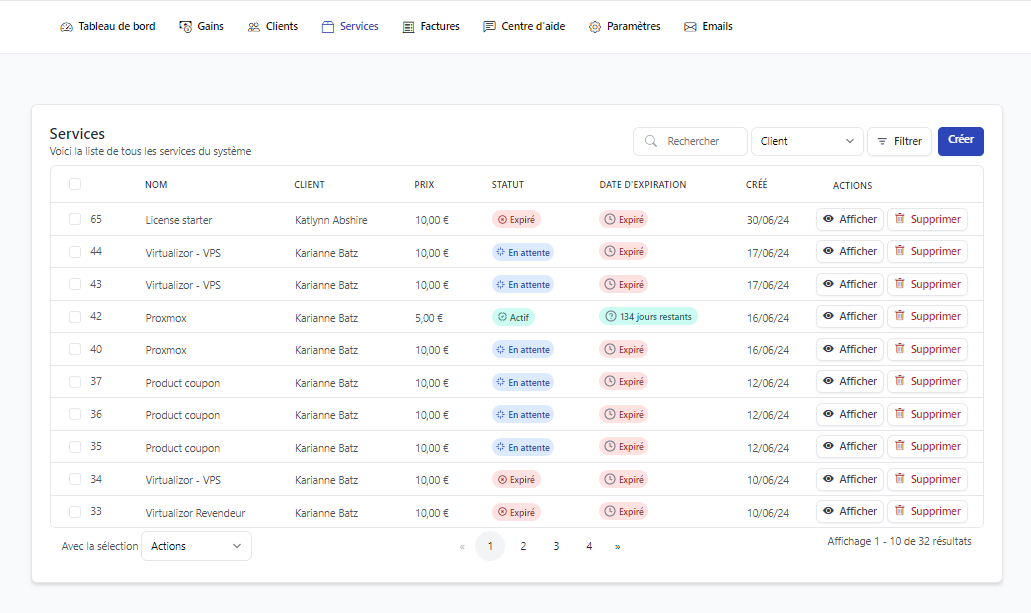Image resolution: width=1031 pixels, height=613 pixels.
Task: Click the Gains money icon in navigation
Action: tap(185, 27)
